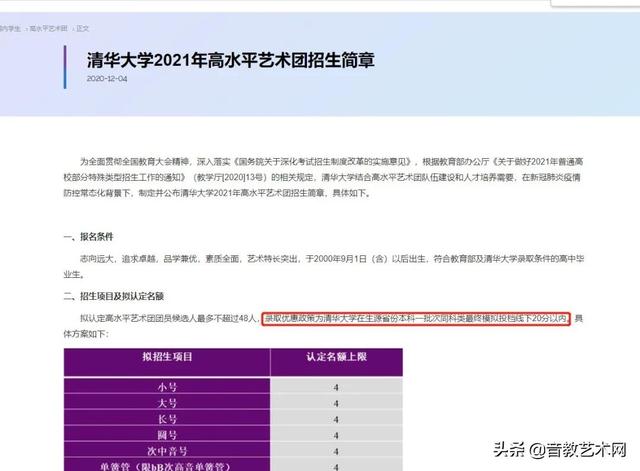Click the quota value 4 beside 长号
The height and width of the screenshot is (471, 640).
click(x=336, y=420)
